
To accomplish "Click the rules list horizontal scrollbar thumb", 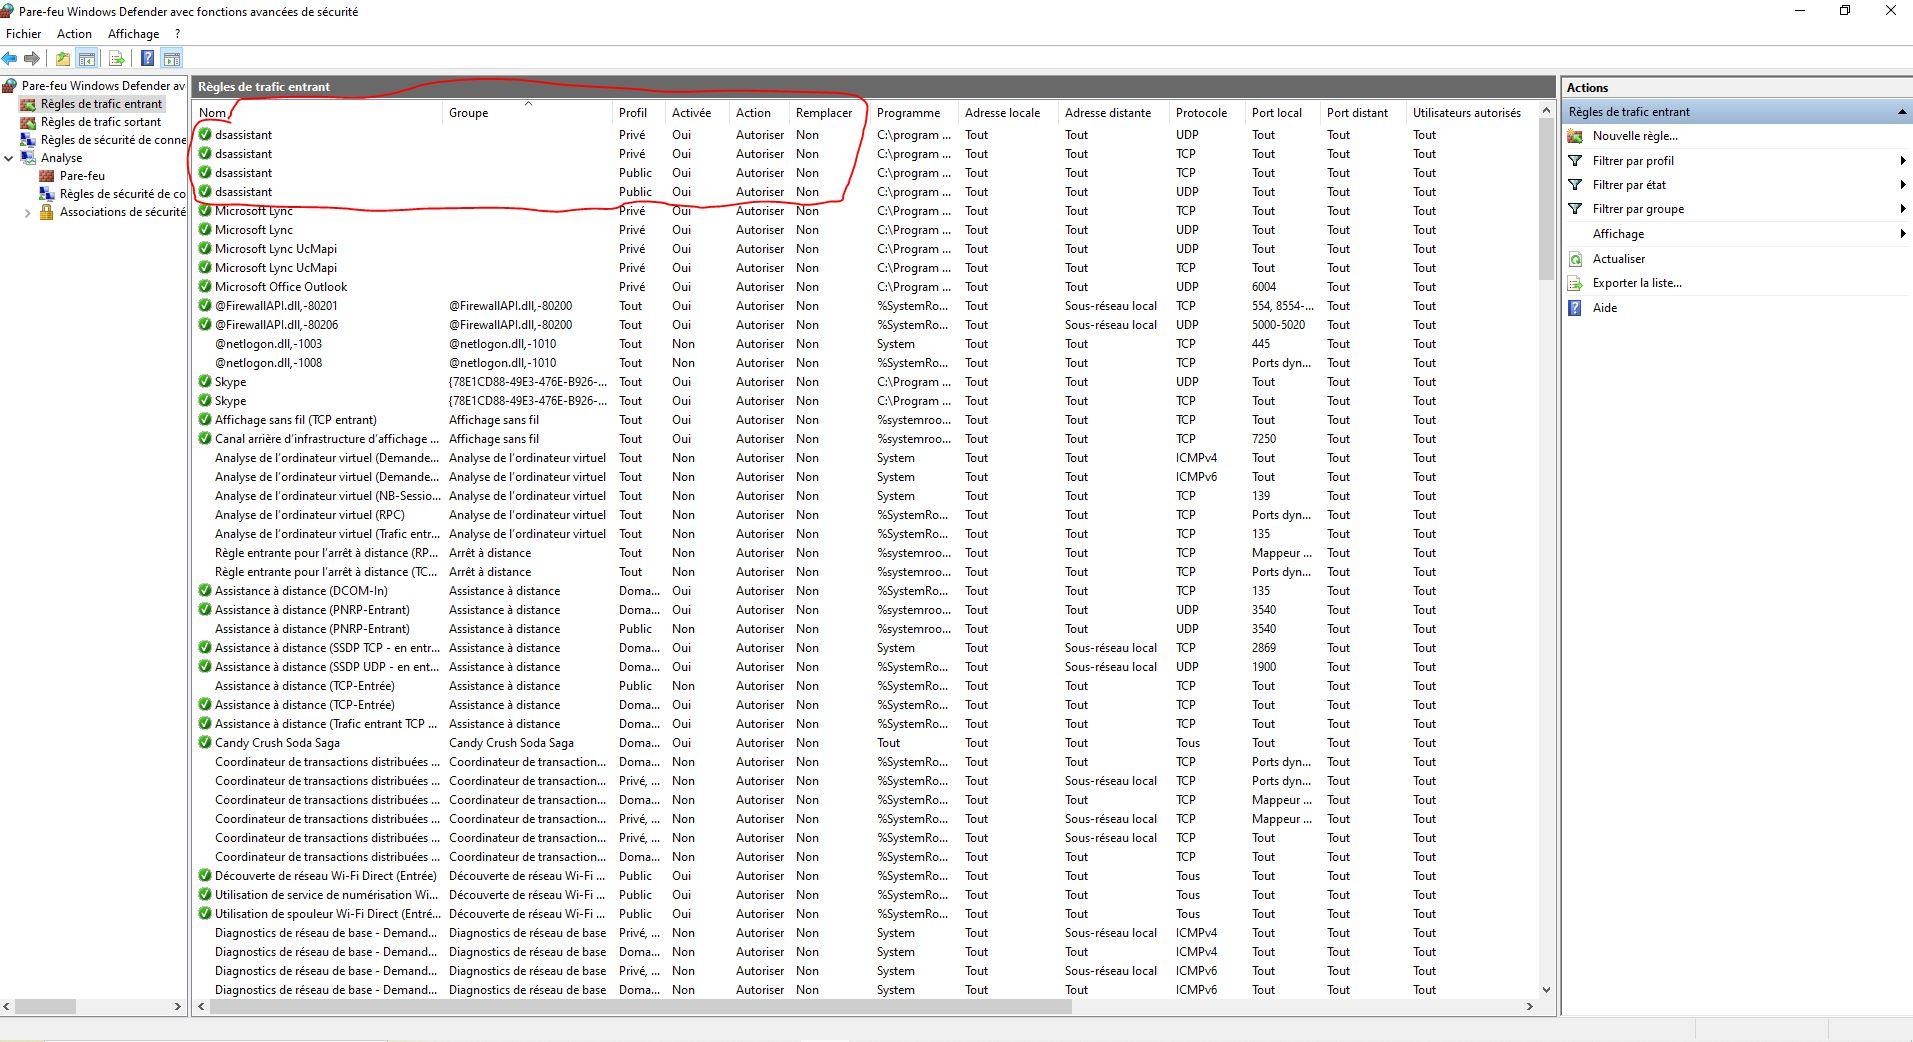I will [x=640, y=1007].
